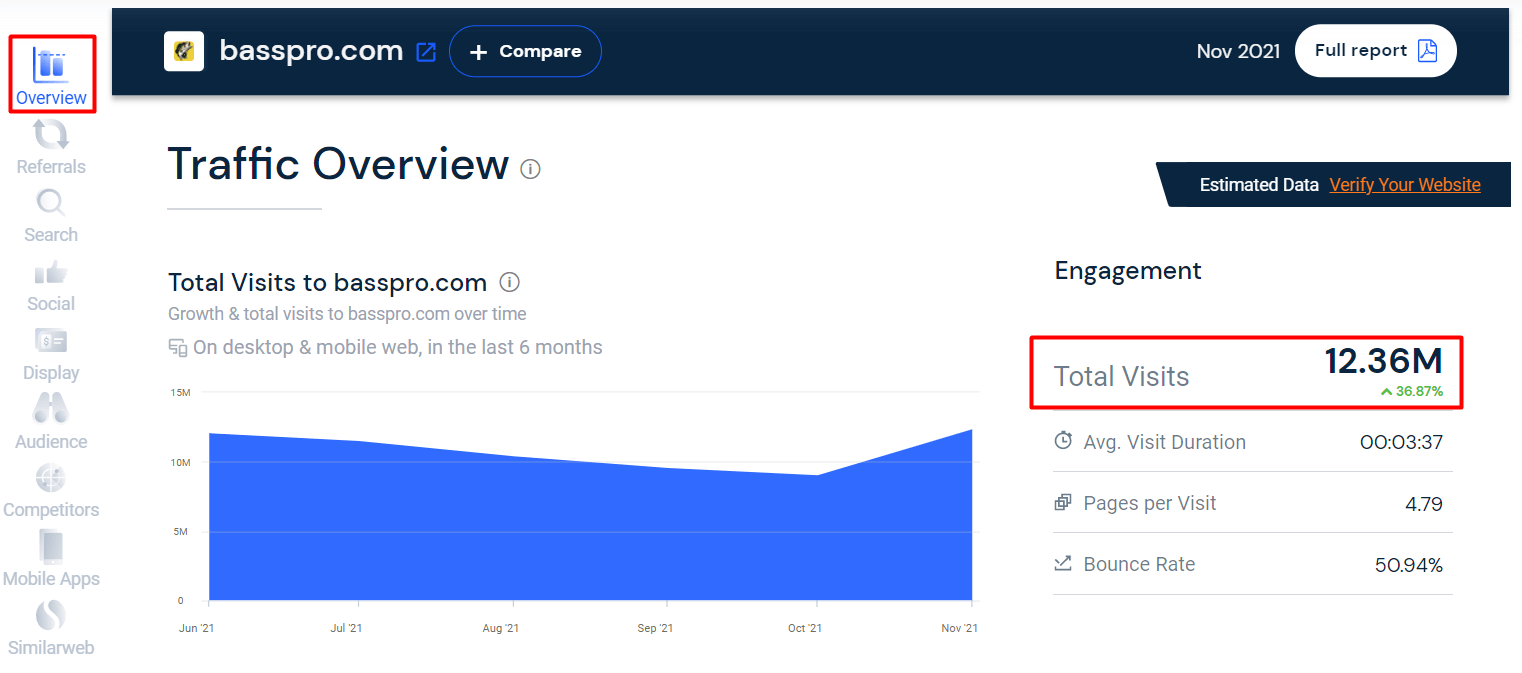The width and height of the screenshot is (1522, 673).
Task: Open the Referrals section icon
Action: pos(51,135)
